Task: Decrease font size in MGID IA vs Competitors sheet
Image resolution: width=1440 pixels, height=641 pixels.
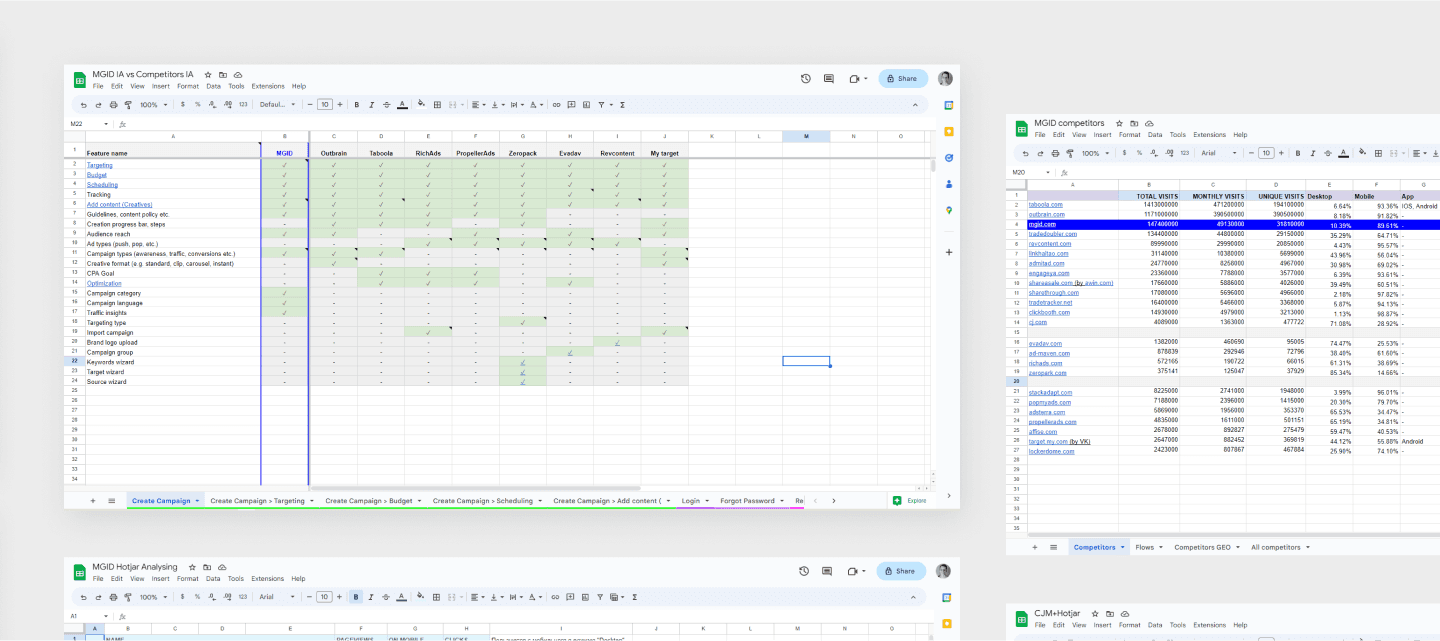Action: point(310,104)
